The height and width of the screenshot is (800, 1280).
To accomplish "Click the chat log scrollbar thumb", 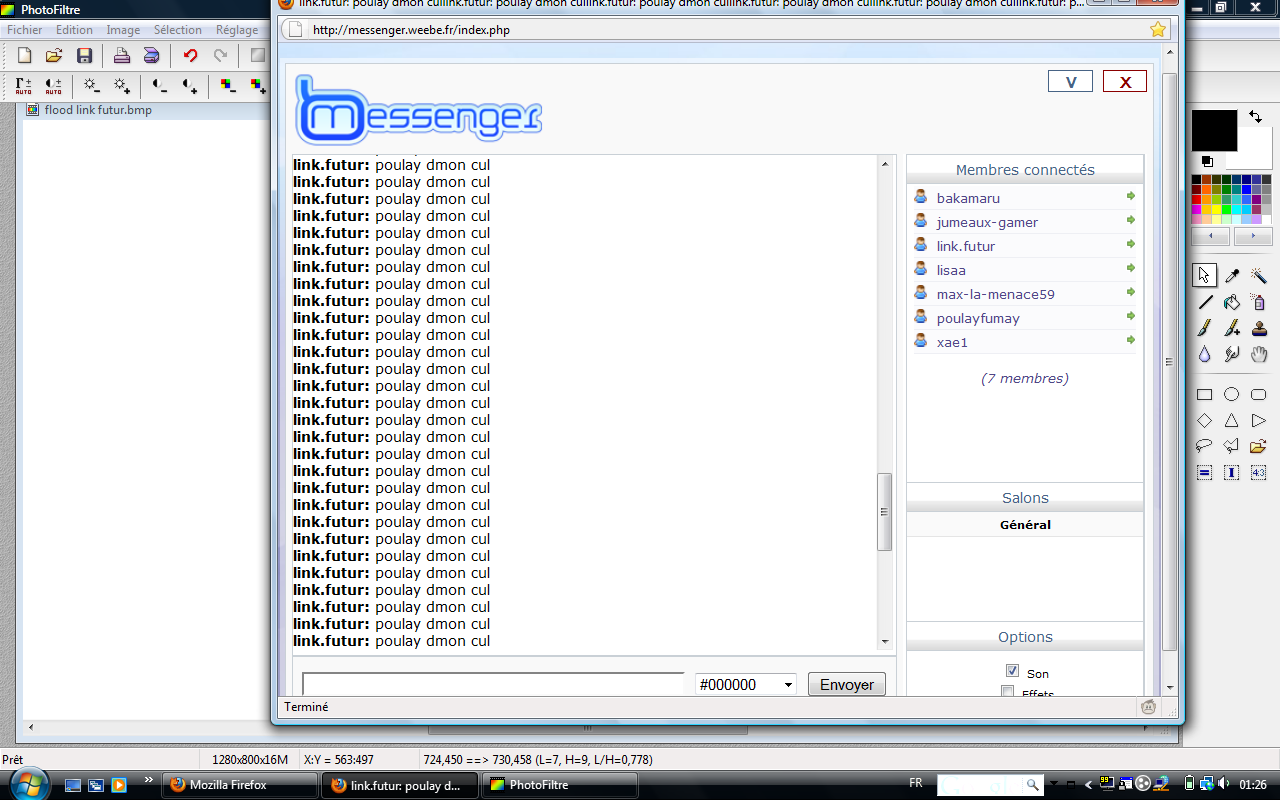I will (884, 512).
